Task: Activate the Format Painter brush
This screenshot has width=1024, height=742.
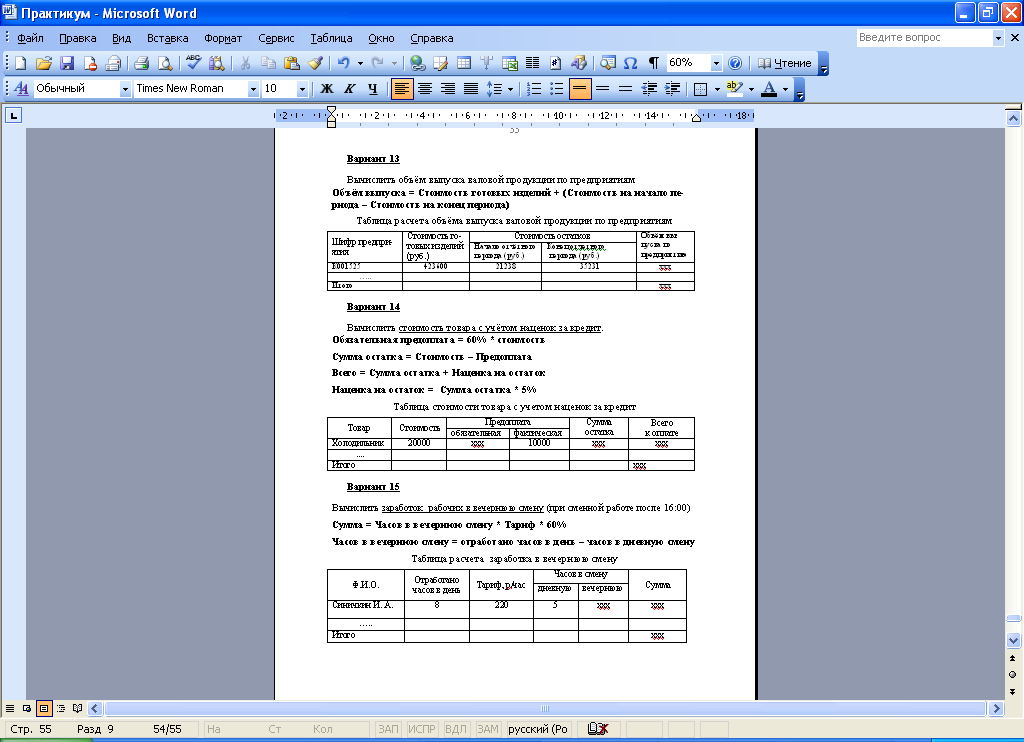Action: (x=315, y=63)
